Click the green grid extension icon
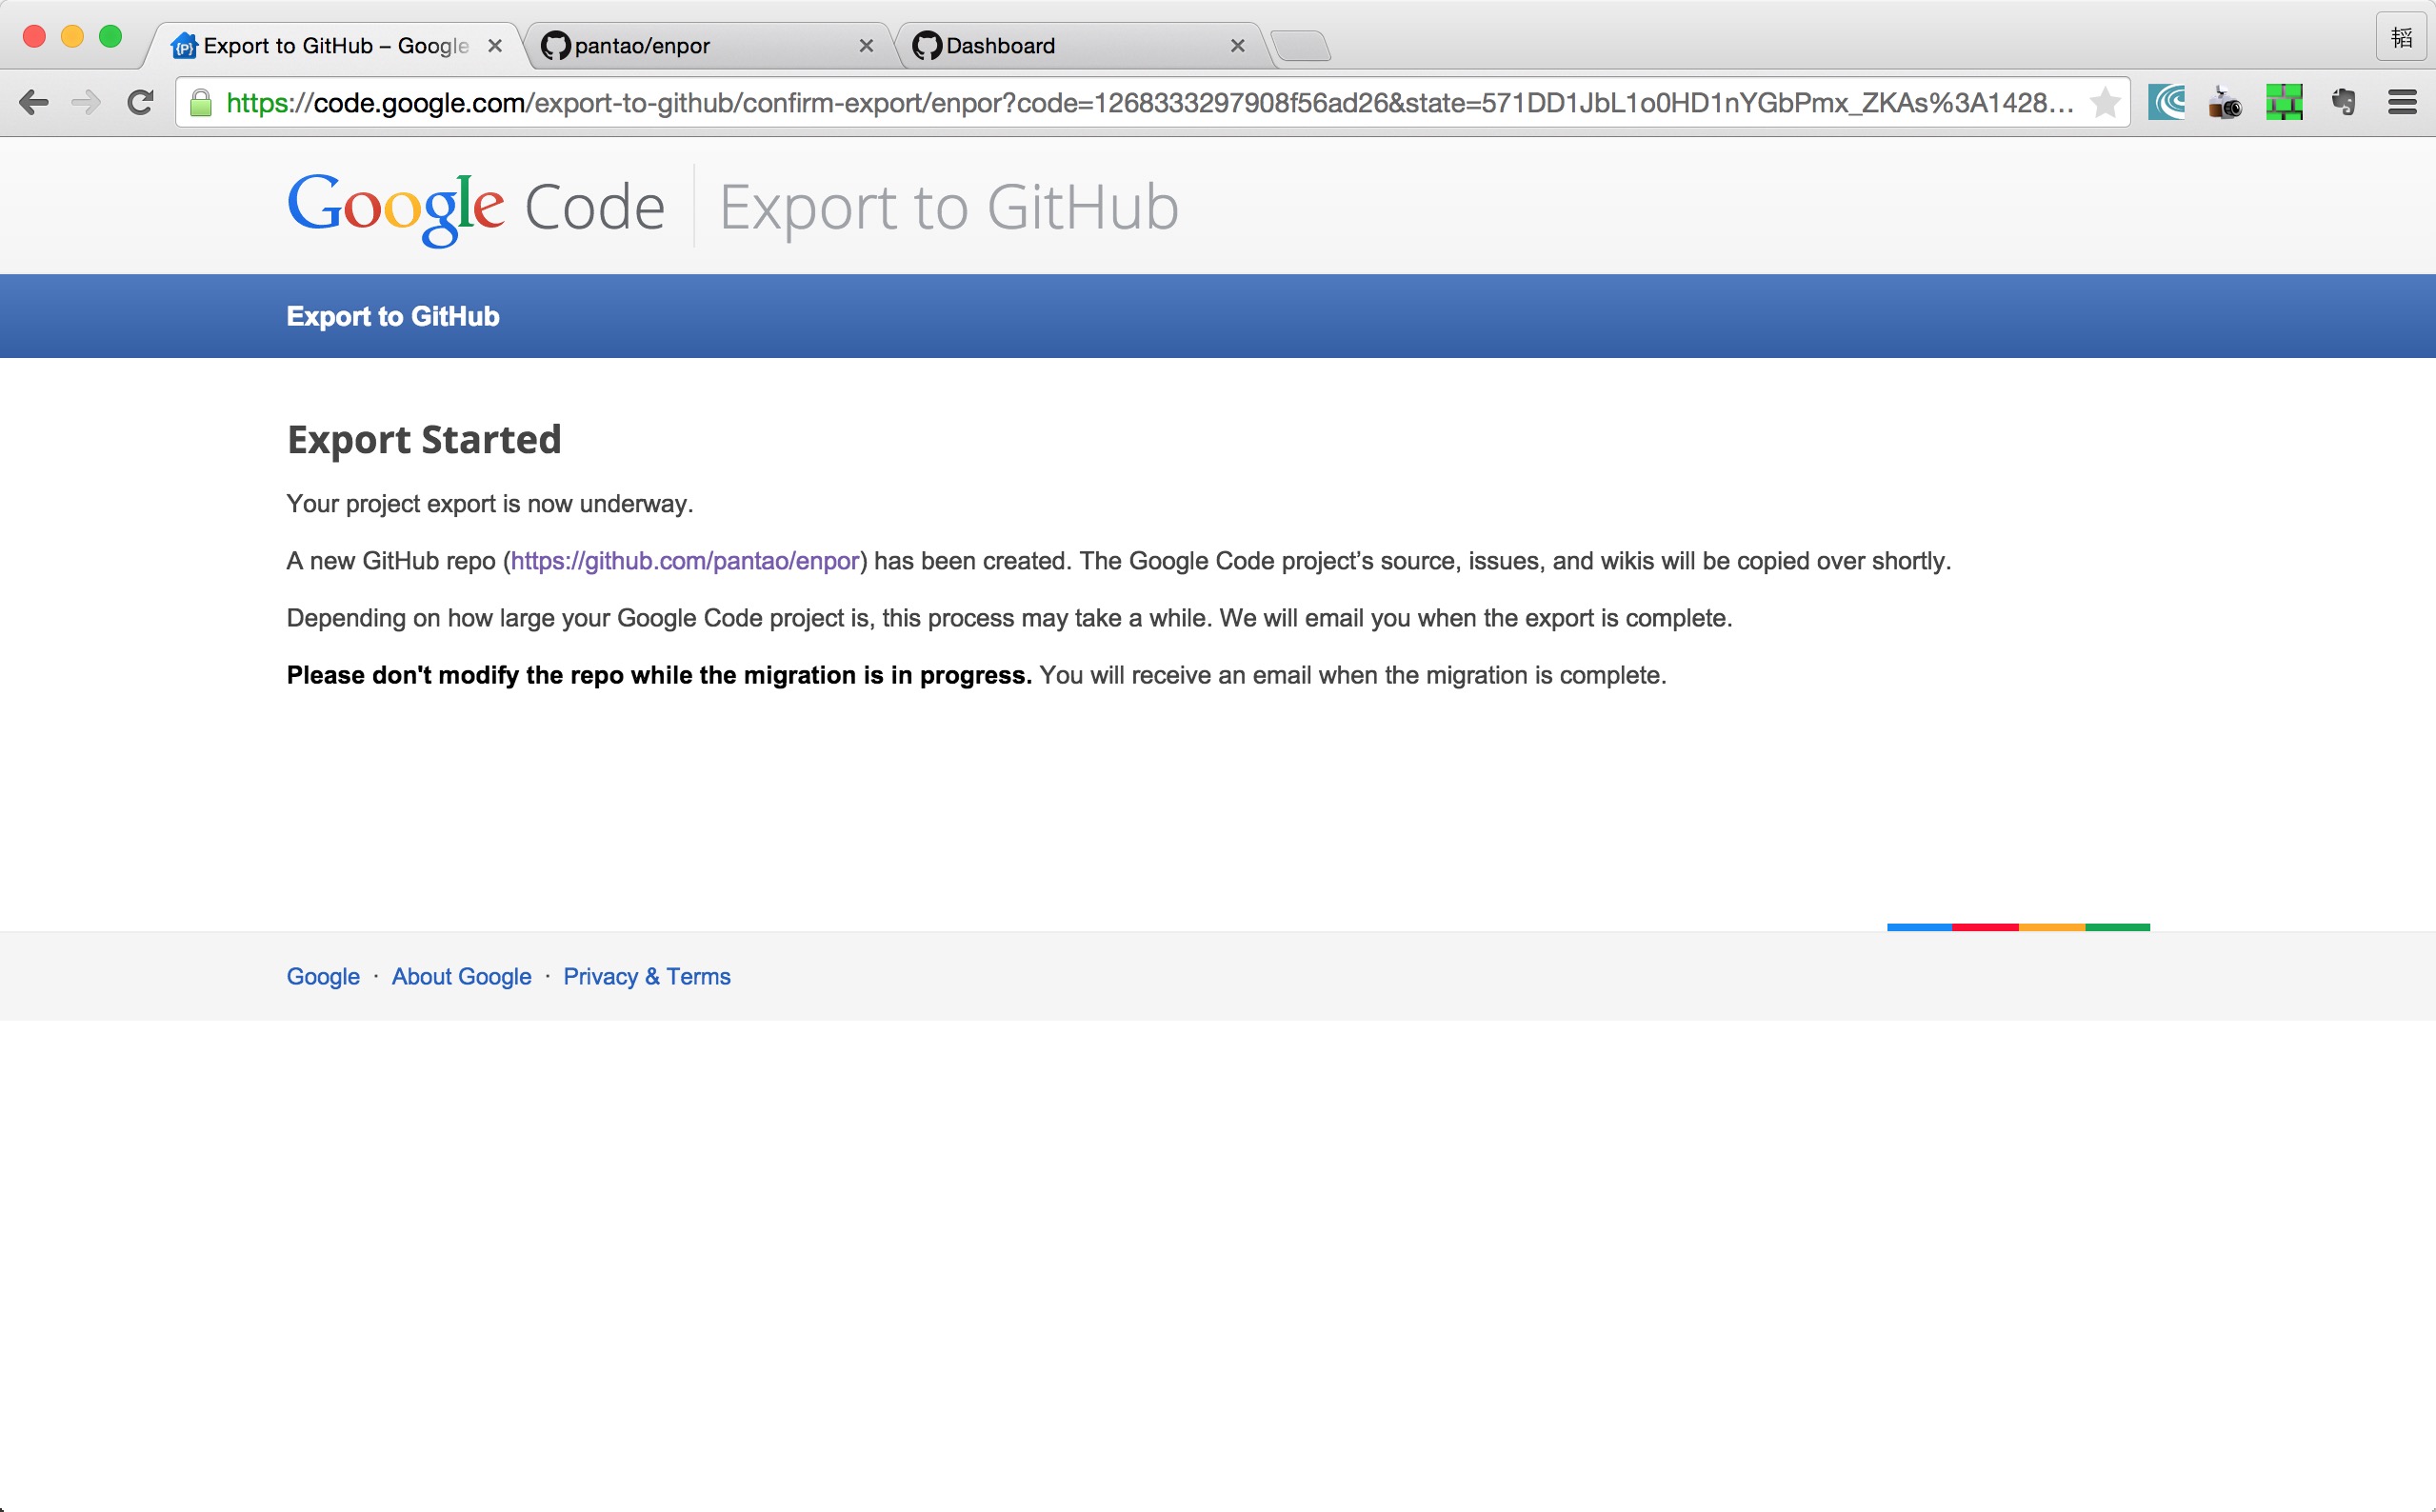The height and width of the screenshot is (1512, 2436). [2284, 102]
